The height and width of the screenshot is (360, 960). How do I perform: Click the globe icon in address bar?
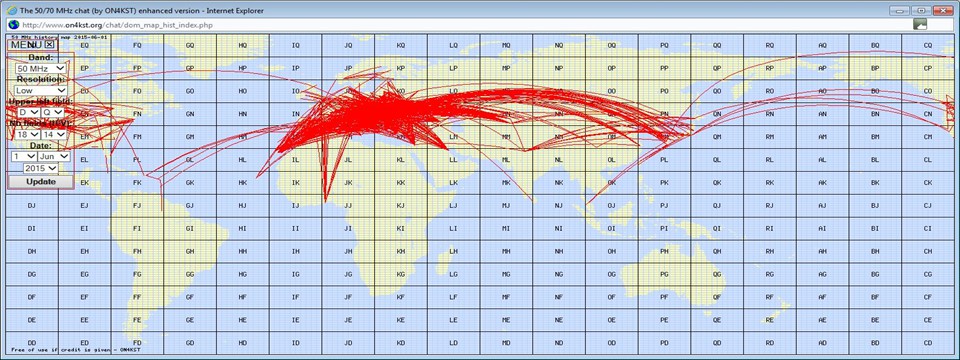tap(12, 24)
